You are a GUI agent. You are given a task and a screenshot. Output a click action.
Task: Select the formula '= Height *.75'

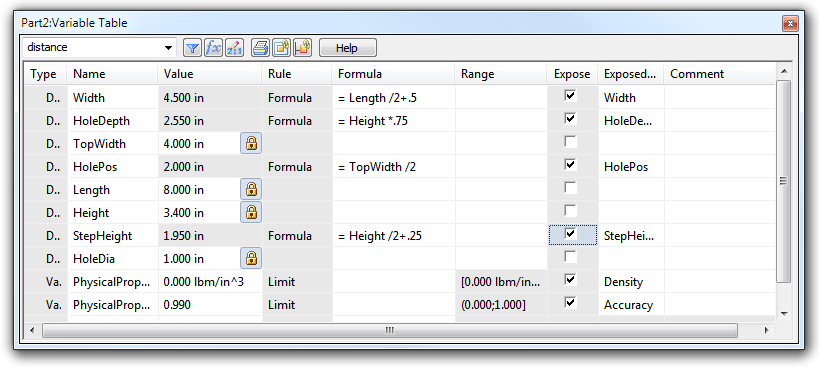pos(372,121)
